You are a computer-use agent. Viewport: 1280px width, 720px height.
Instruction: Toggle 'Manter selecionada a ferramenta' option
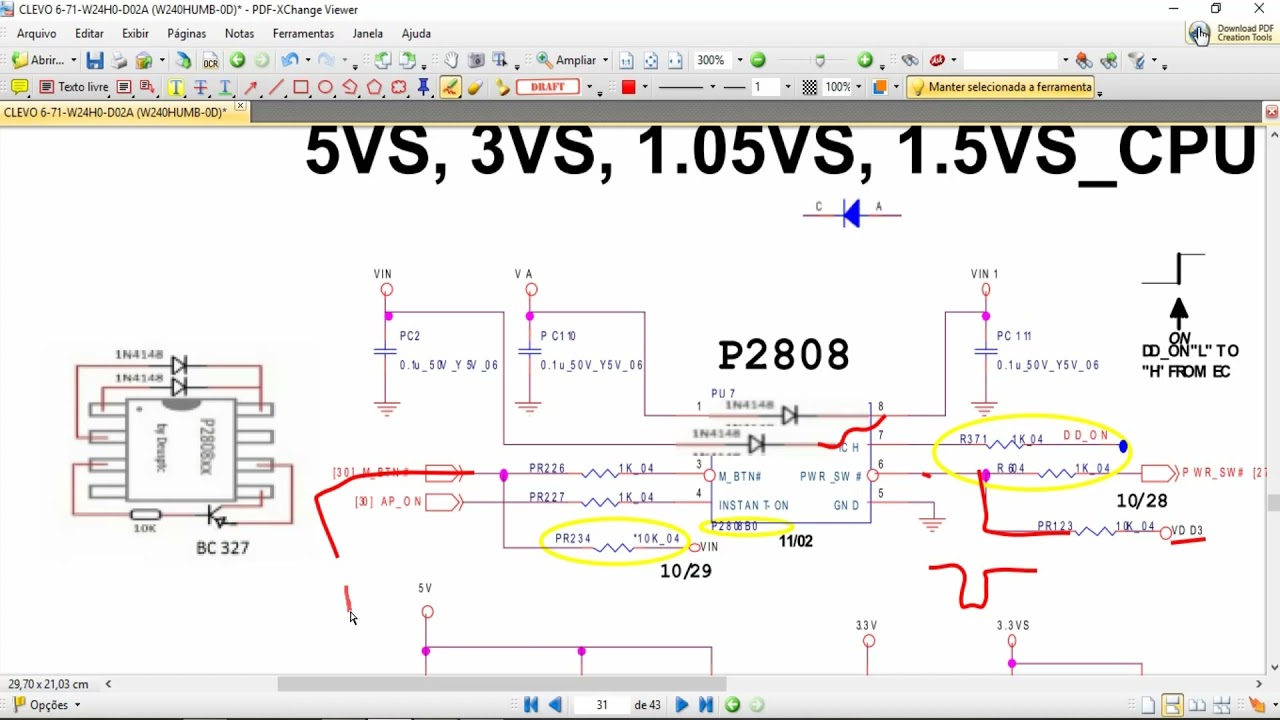[x=1001, y=87]
